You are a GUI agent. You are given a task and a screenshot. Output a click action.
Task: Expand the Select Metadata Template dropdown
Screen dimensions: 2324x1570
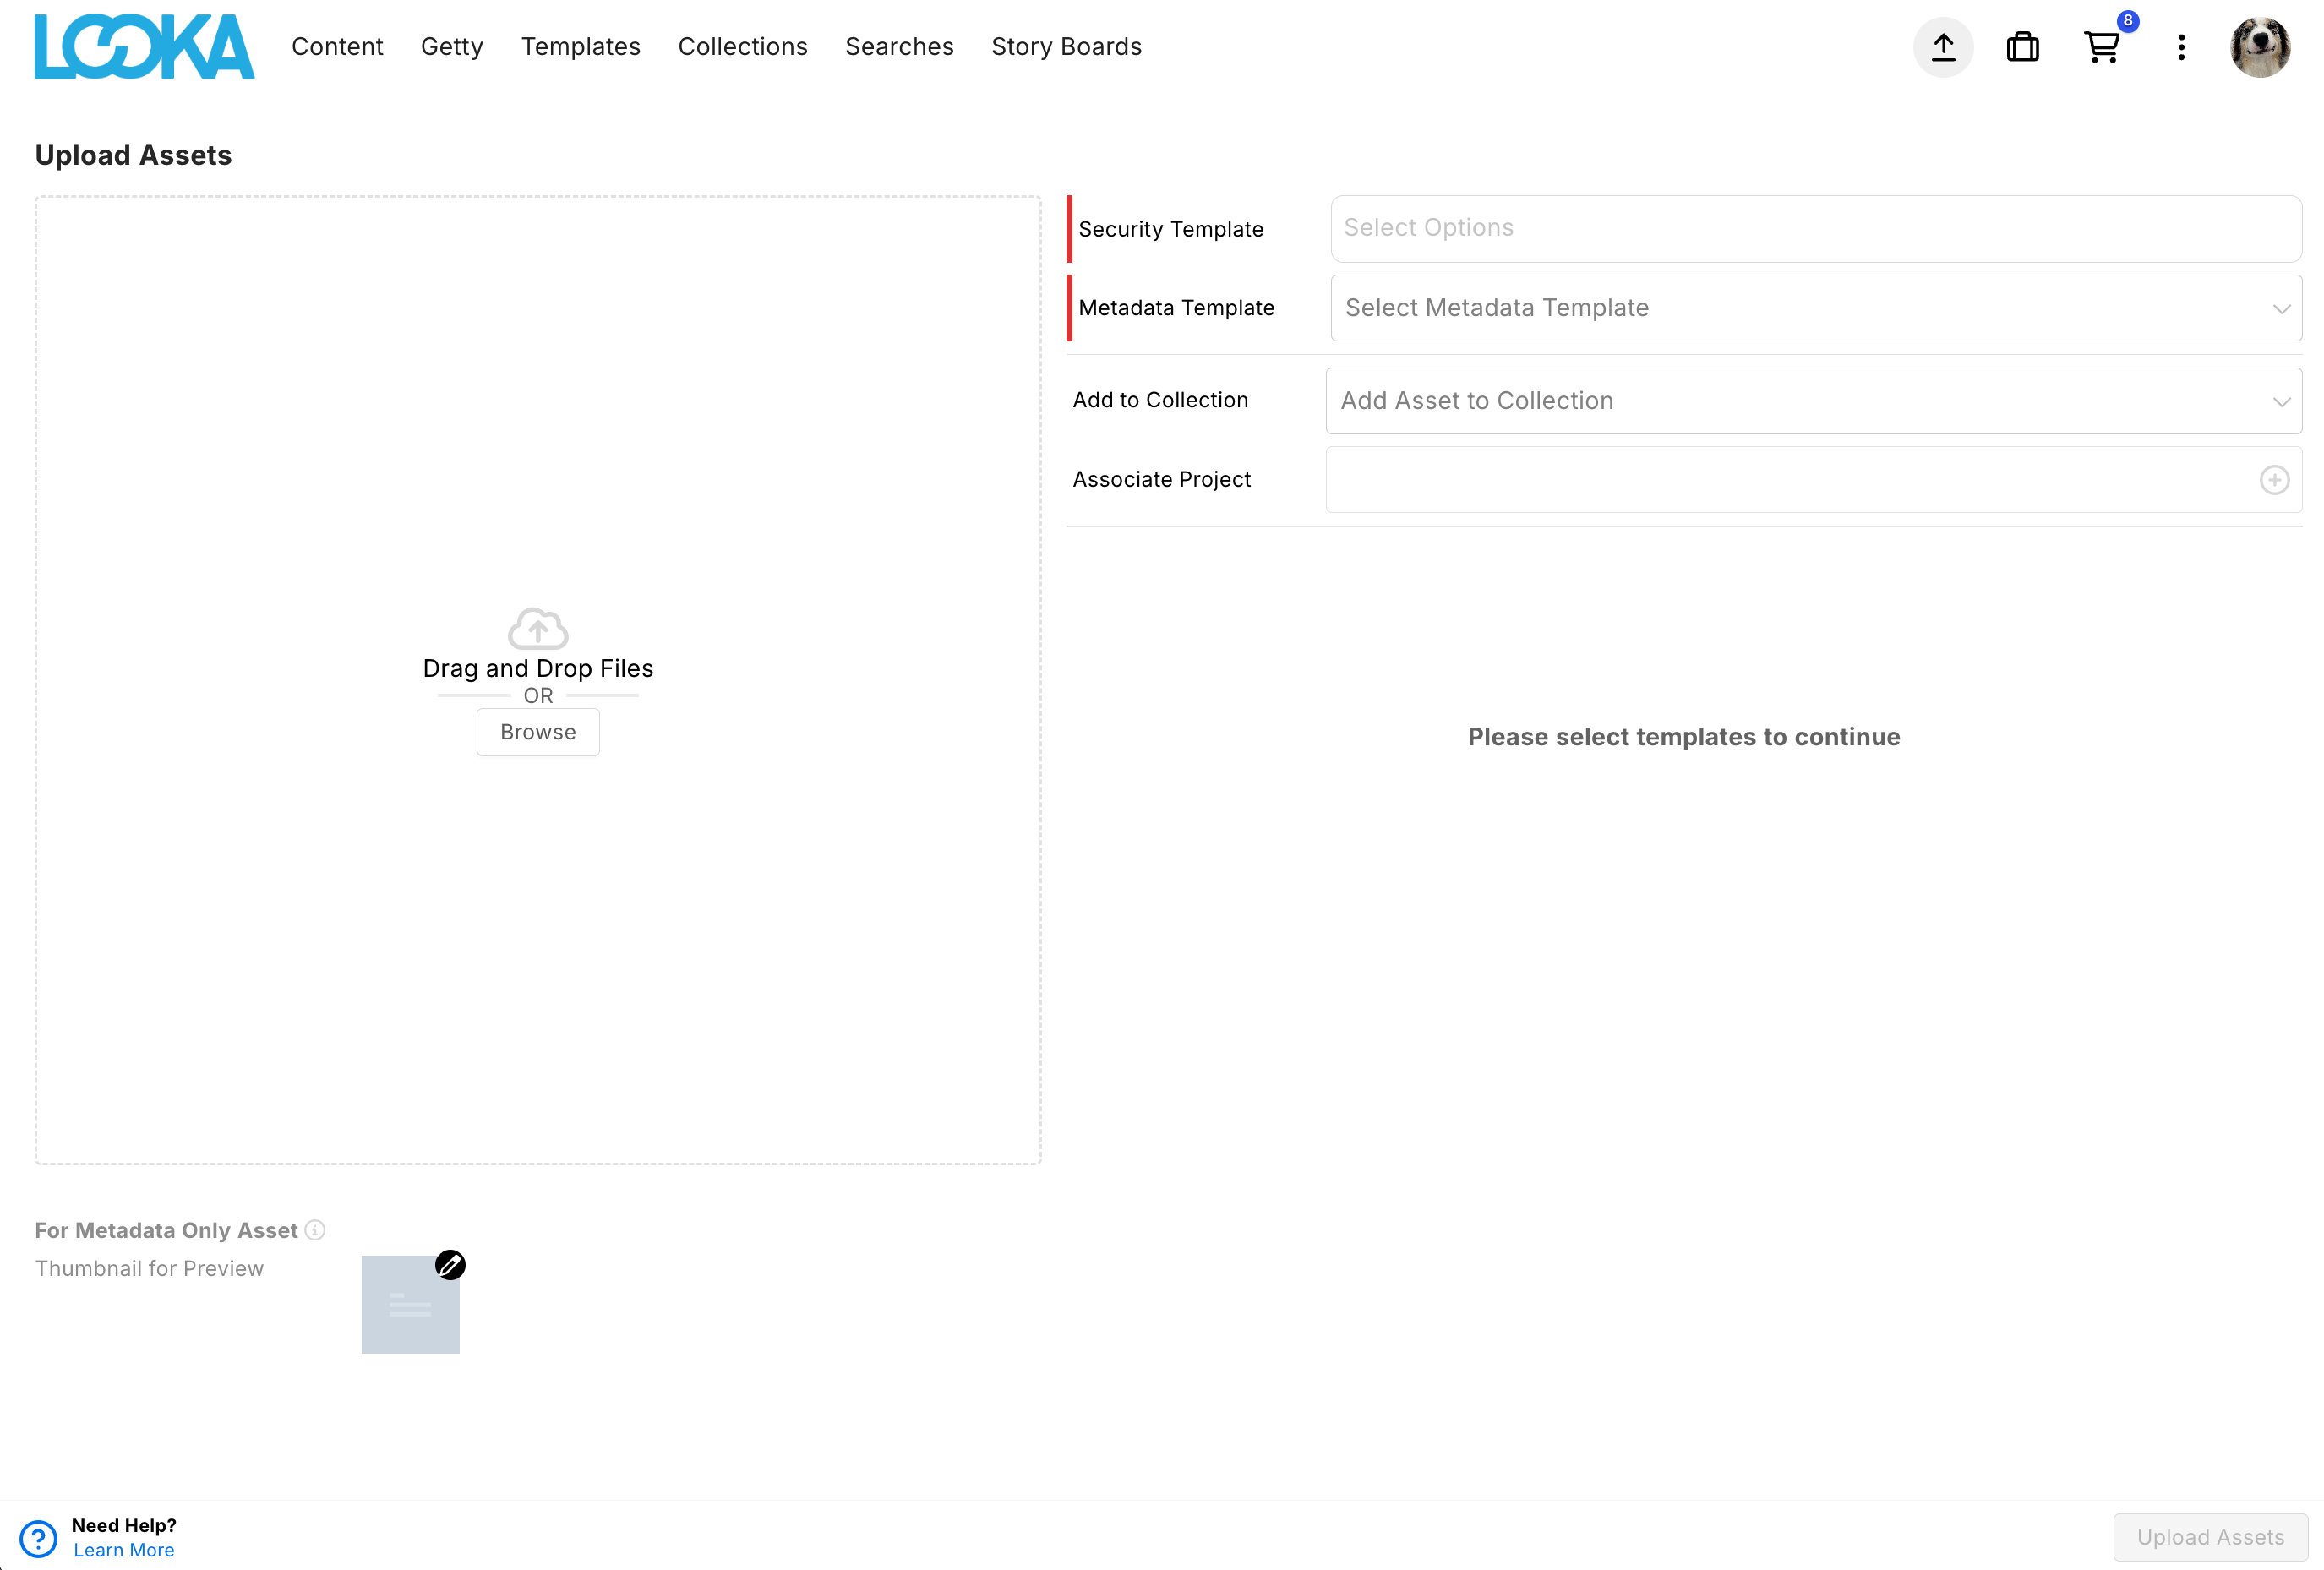click(x=1815, y=308)
